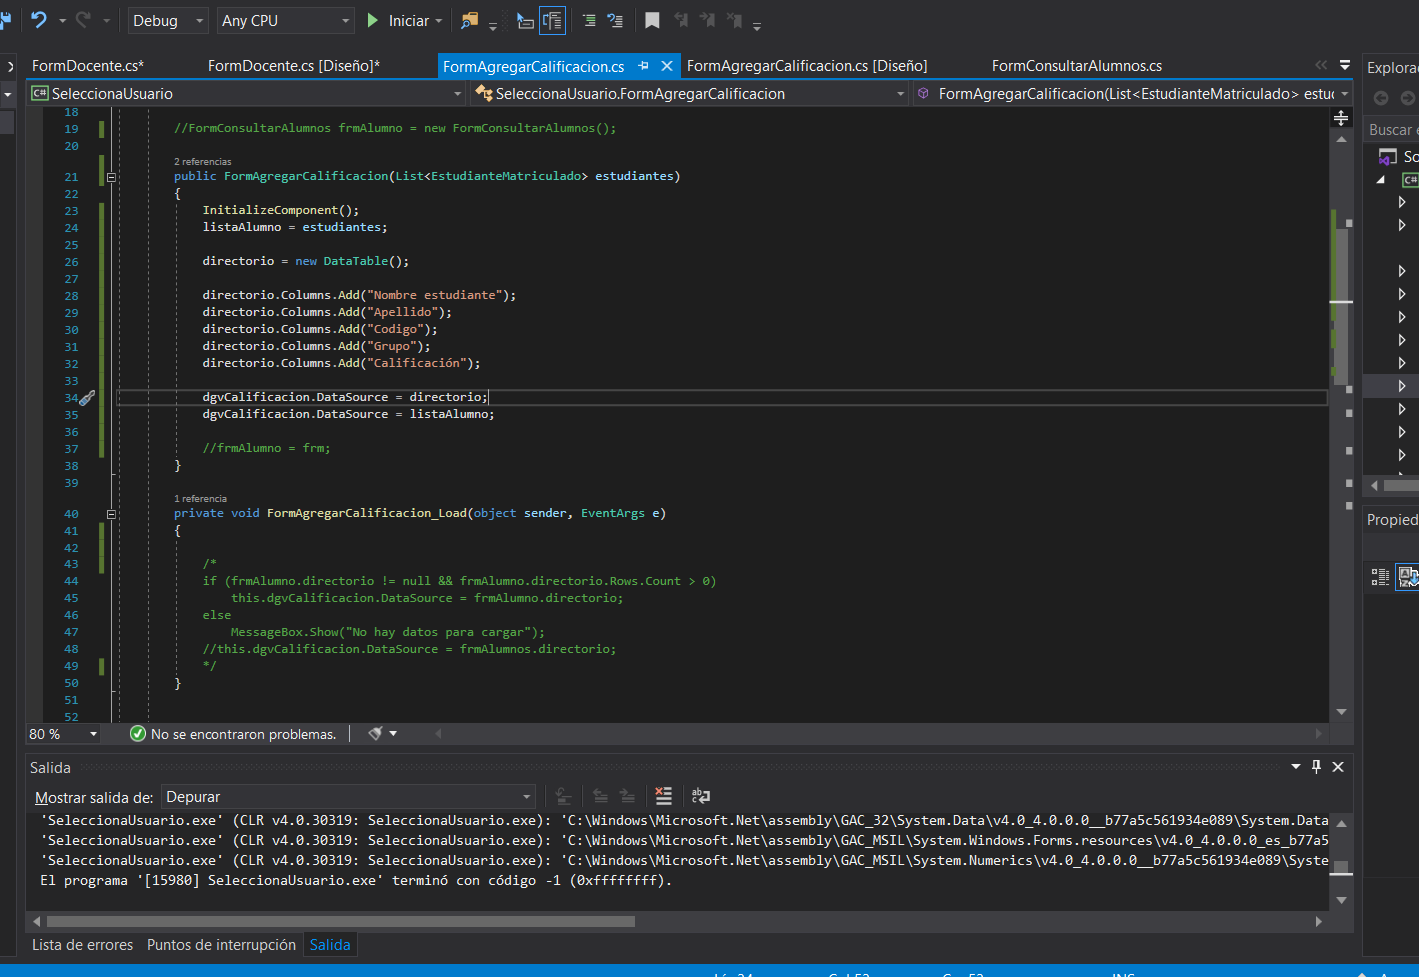The height and width of the screenshot is (977, 1419).
Task: Click the '1 referencia' code lens link
Action: tap(200, 498)
